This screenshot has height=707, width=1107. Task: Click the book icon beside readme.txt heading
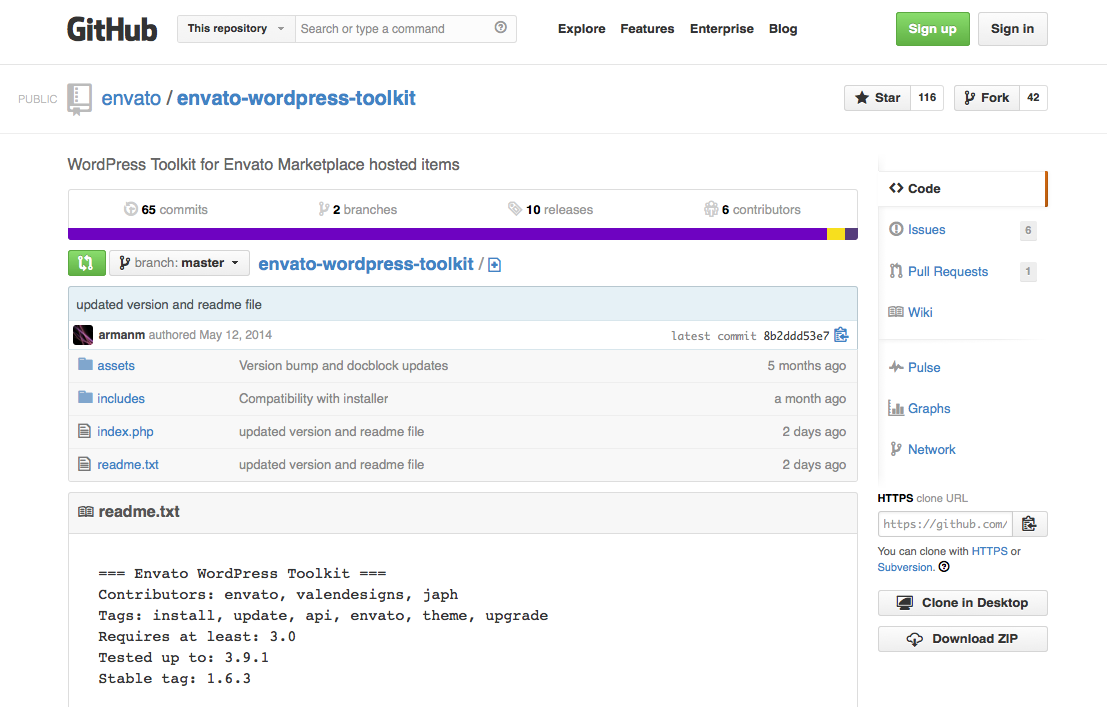[x=85, y=511]
